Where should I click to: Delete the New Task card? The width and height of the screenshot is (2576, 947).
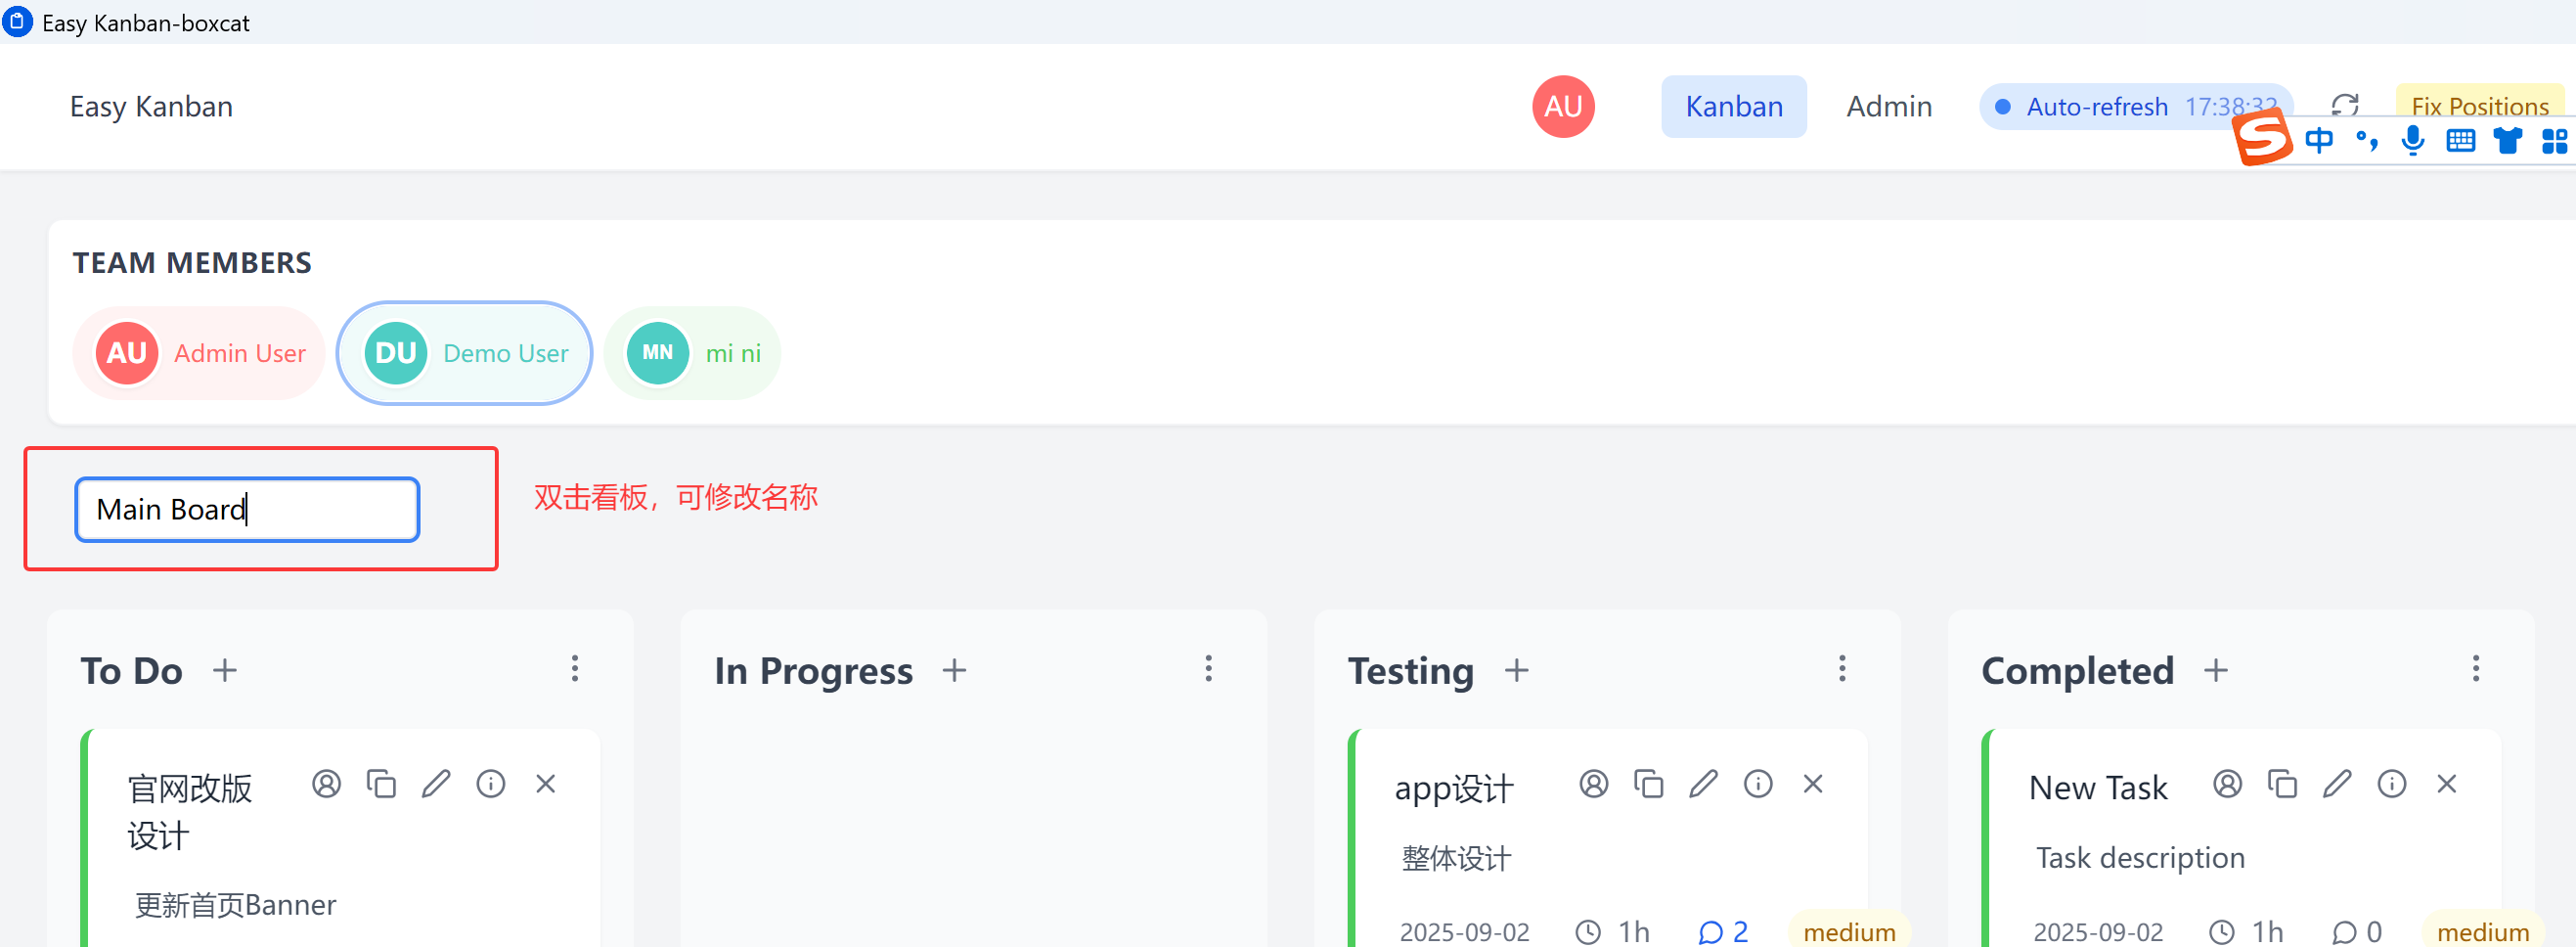click(2445, 784)
